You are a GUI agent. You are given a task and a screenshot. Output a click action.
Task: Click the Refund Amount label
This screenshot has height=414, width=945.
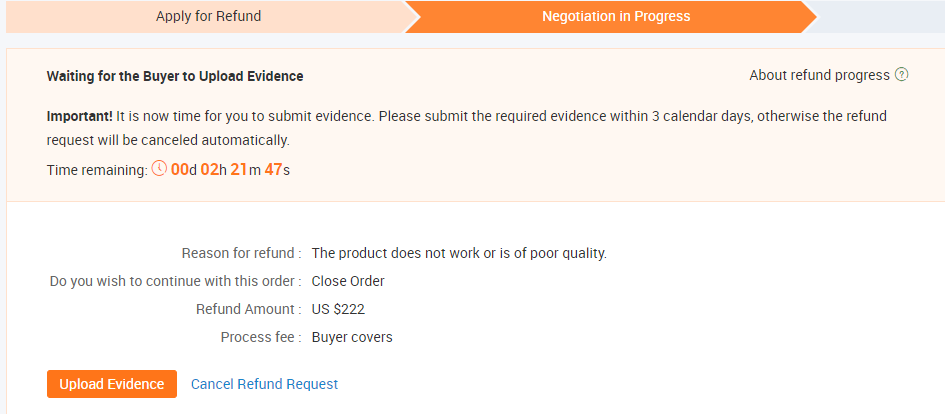[248, 309]
